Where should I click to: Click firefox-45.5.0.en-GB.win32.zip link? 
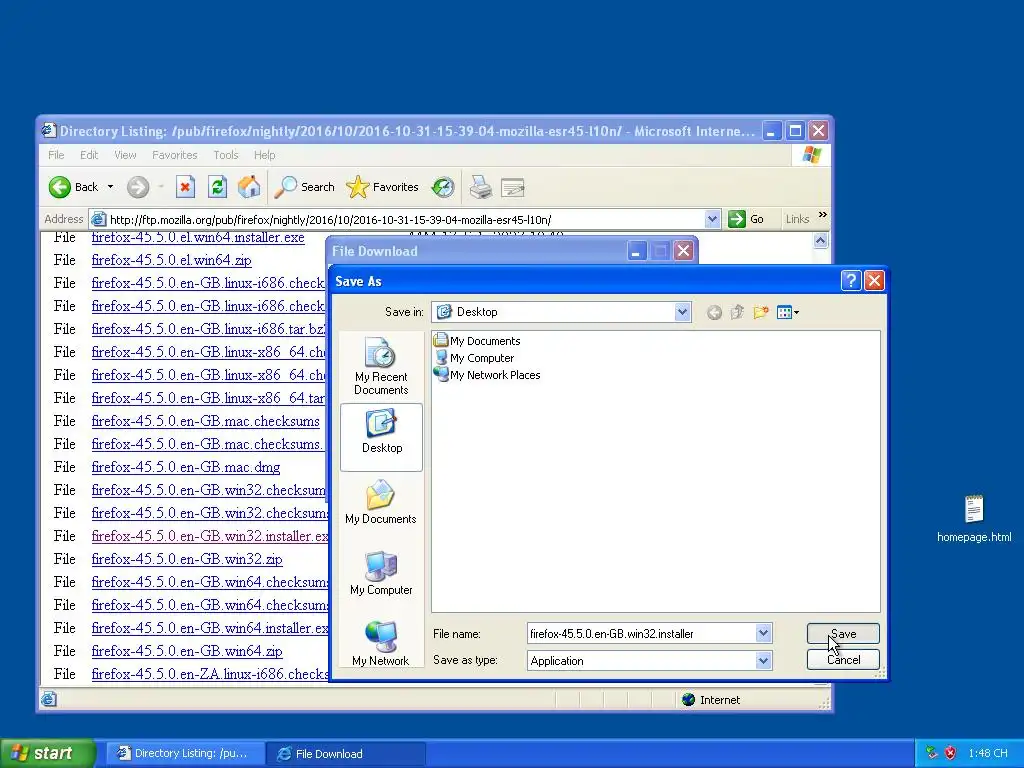tap(187, 559)
